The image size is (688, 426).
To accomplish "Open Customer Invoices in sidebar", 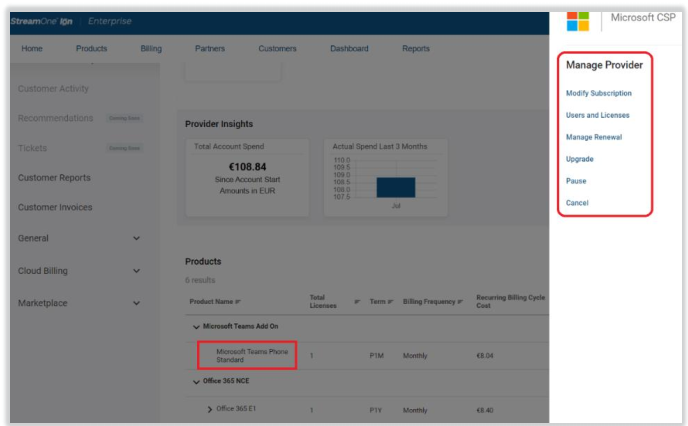I will click(x=55, y=207).
